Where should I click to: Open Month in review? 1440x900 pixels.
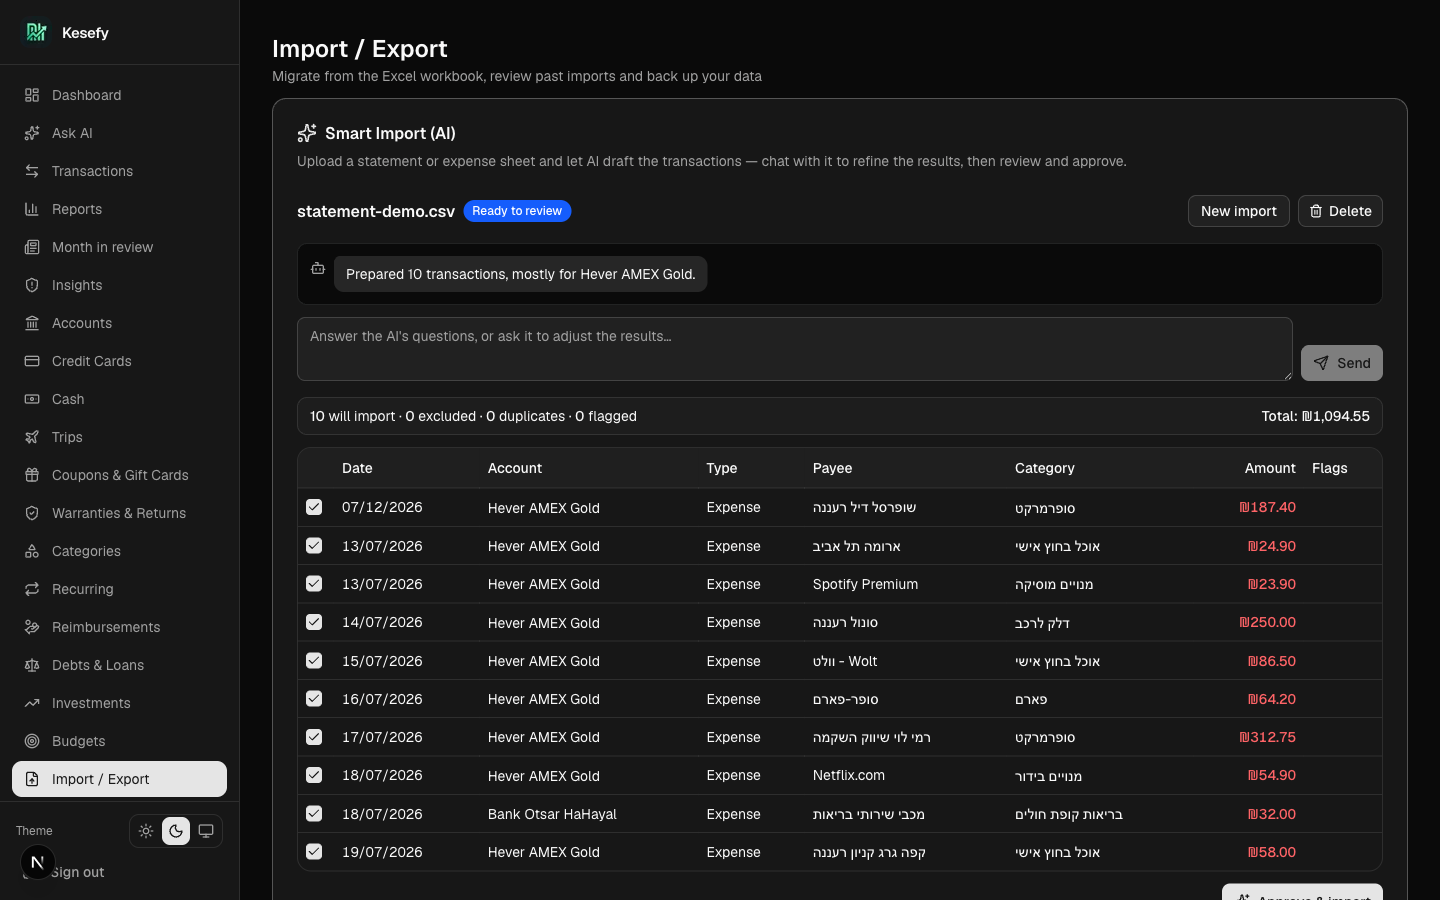(x=119, y=247)
